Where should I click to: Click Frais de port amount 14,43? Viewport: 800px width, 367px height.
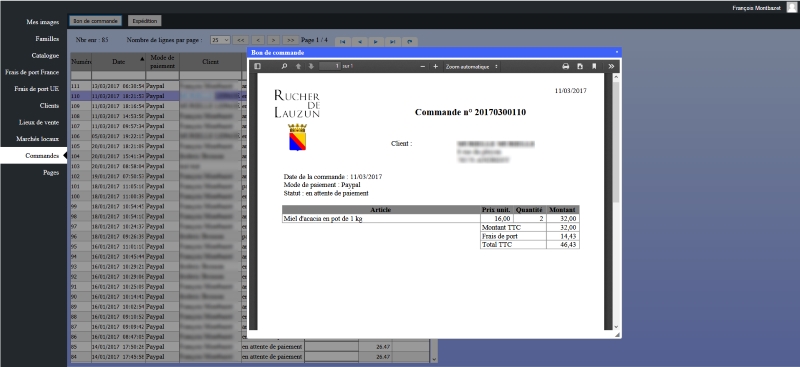pyautogui.click(x=568, y=236)
